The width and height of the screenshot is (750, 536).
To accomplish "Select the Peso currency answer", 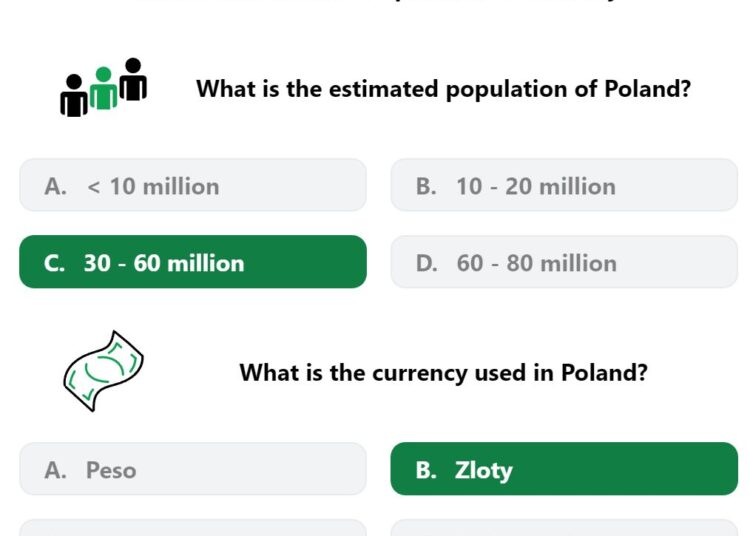I will click(x=193, y=469).
